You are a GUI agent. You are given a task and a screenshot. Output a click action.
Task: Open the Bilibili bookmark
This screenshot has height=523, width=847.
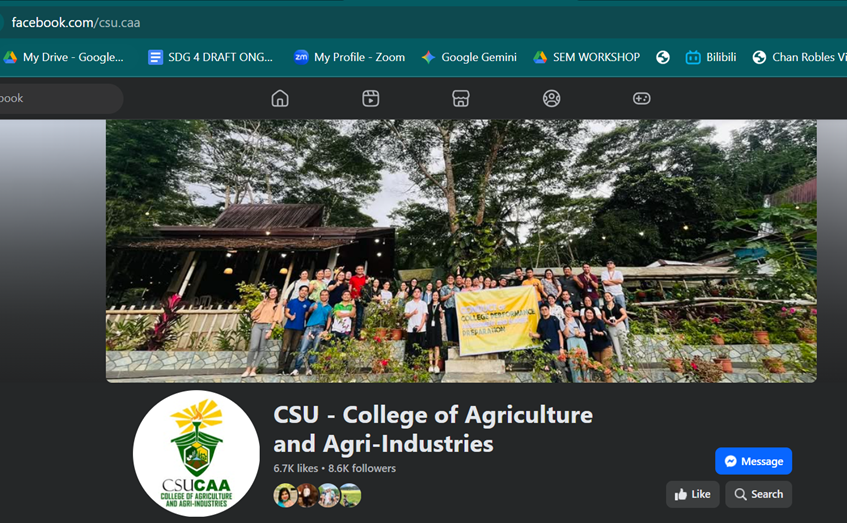pyautogui.click(x=711, y=57)
